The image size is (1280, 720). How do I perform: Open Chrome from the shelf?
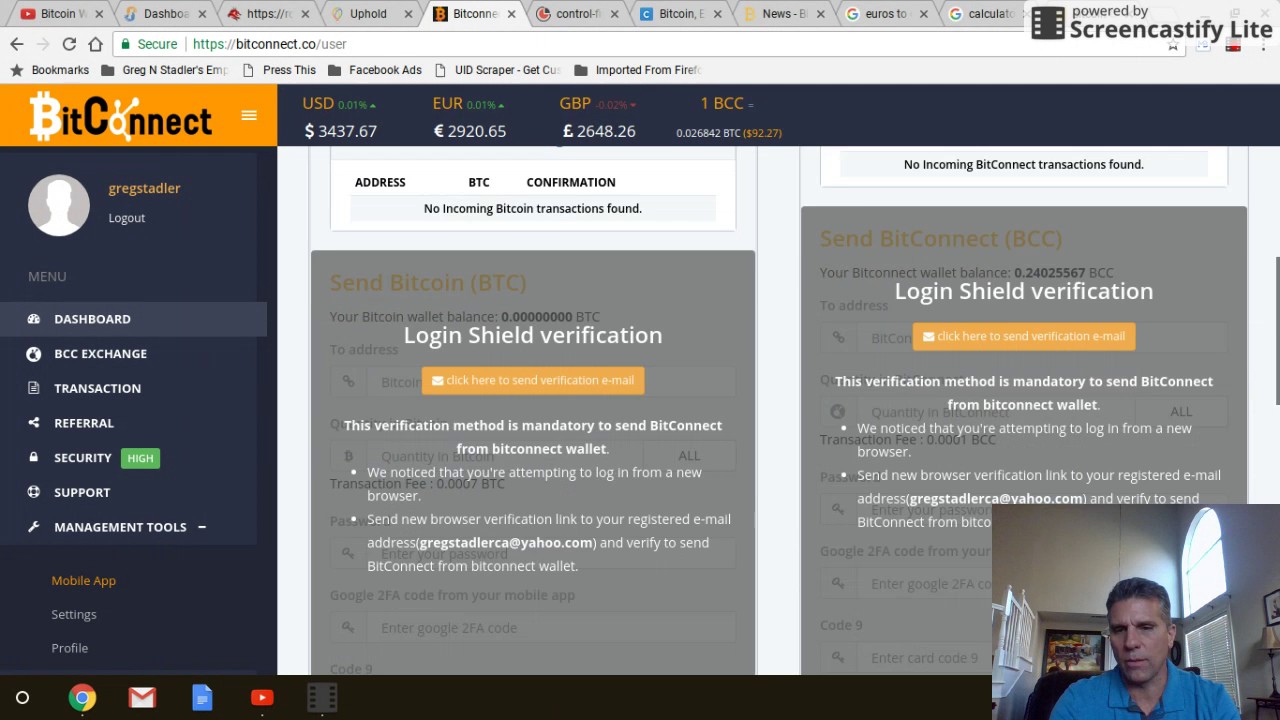click(x=82, y=698)
